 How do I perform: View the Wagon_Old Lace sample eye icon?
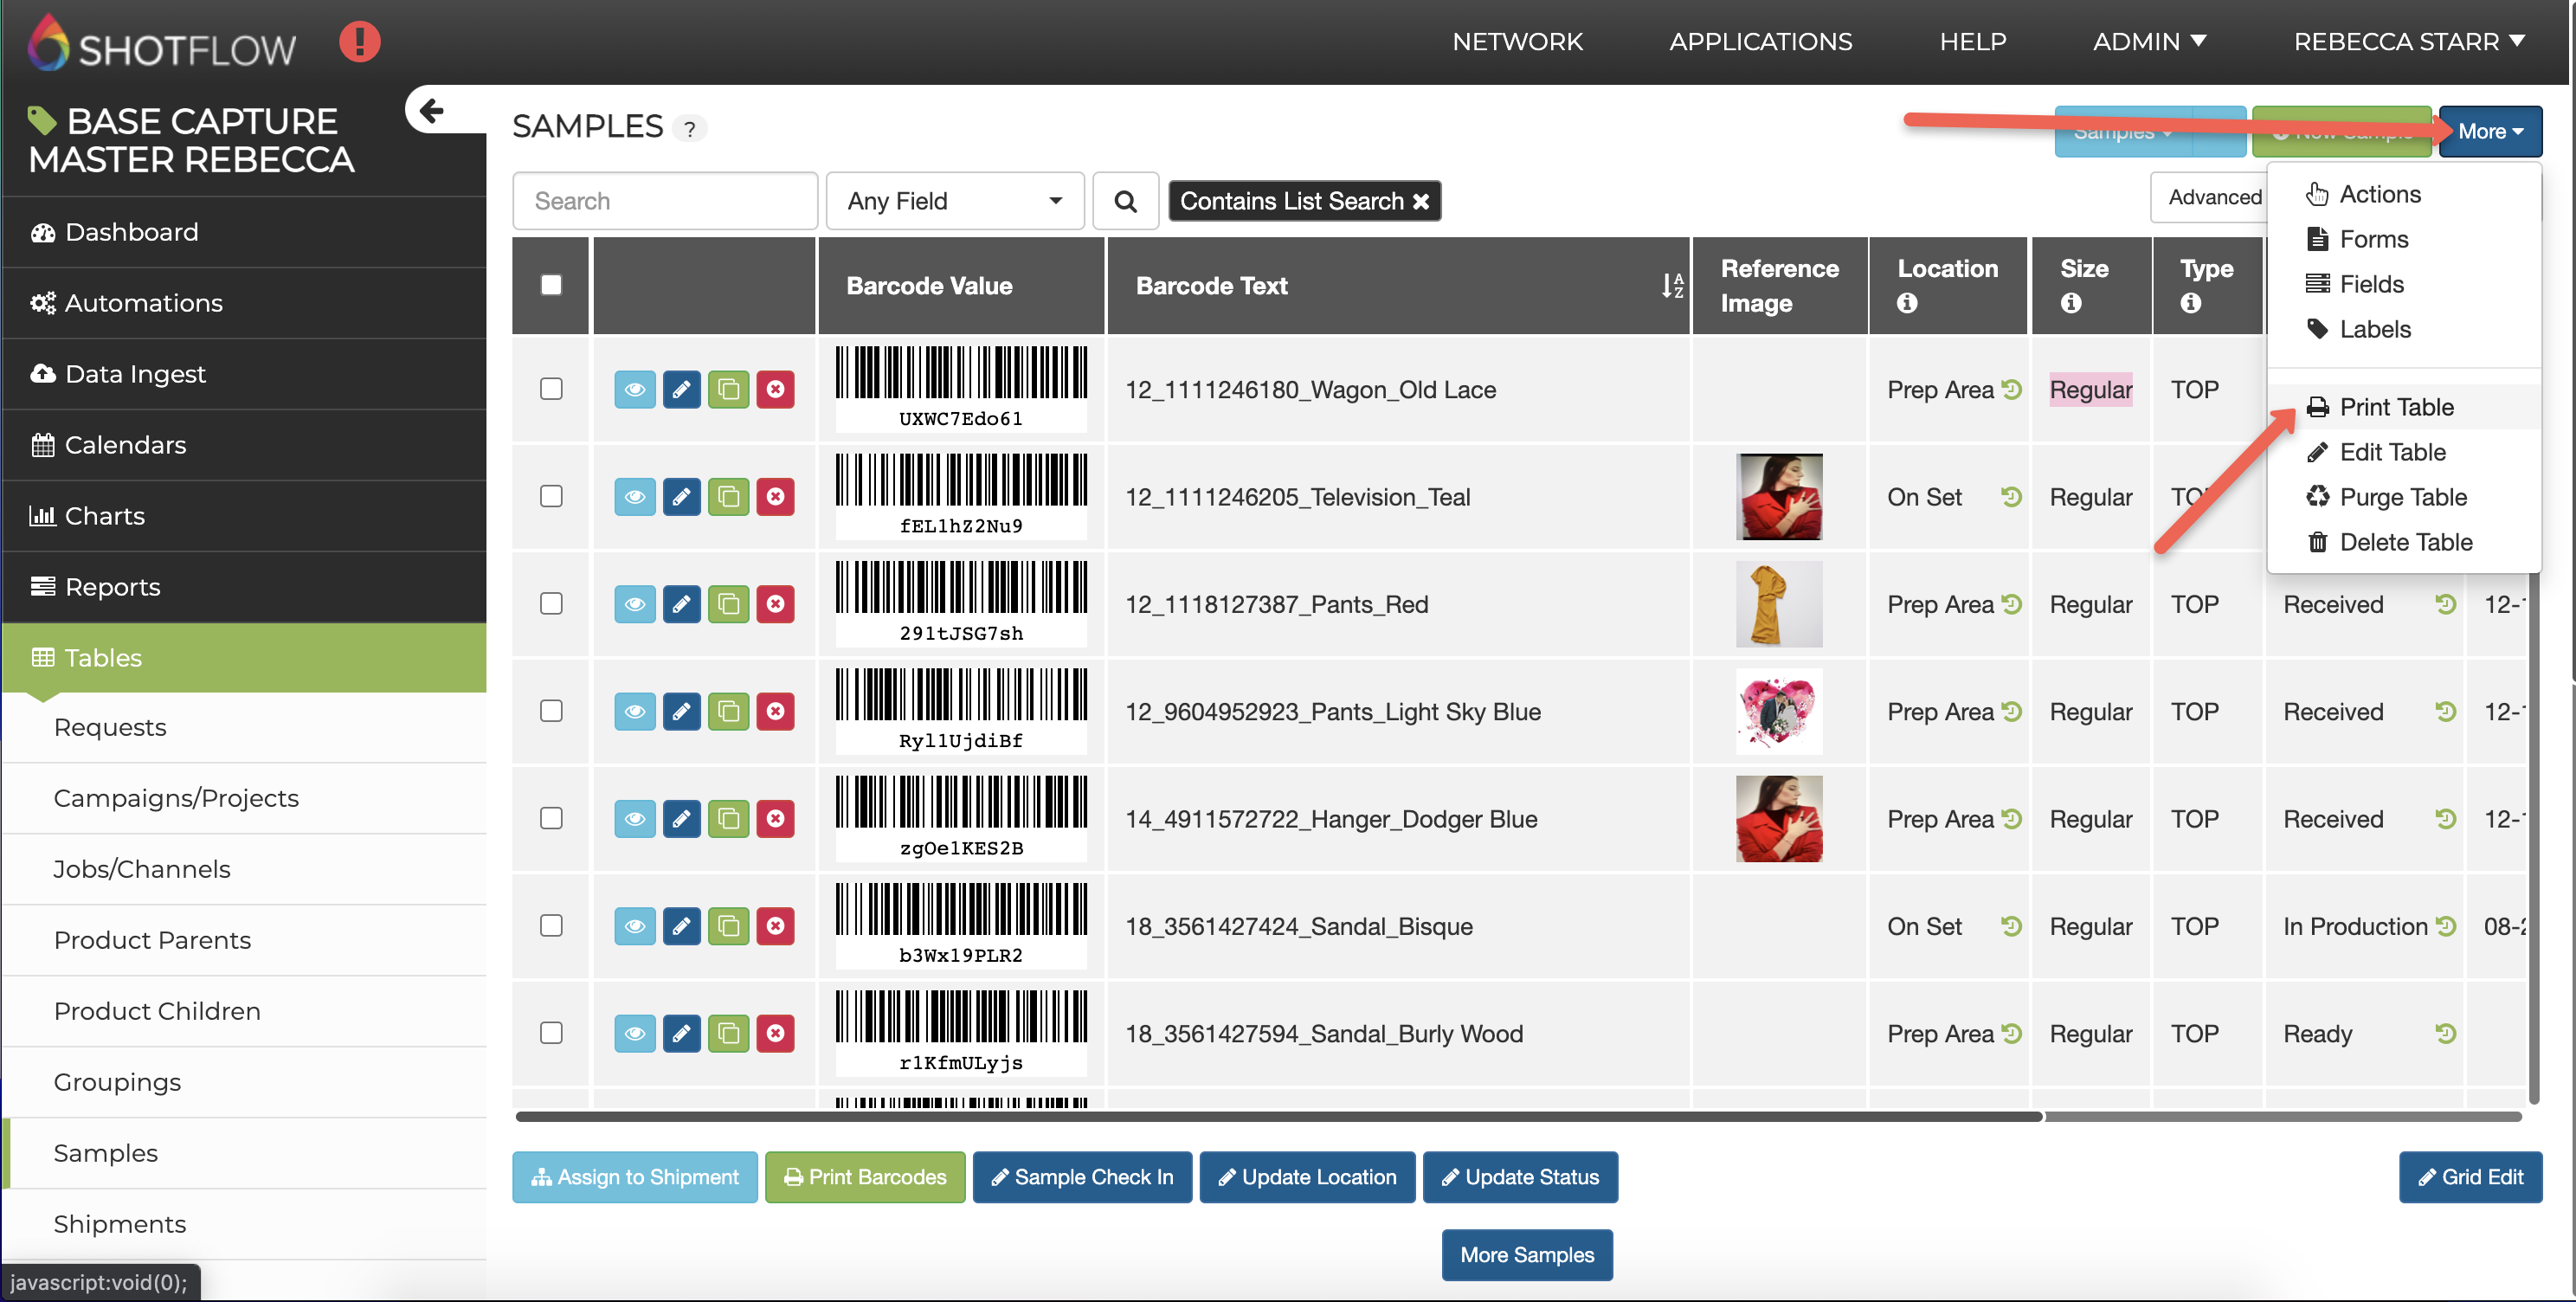pos(634,389)
